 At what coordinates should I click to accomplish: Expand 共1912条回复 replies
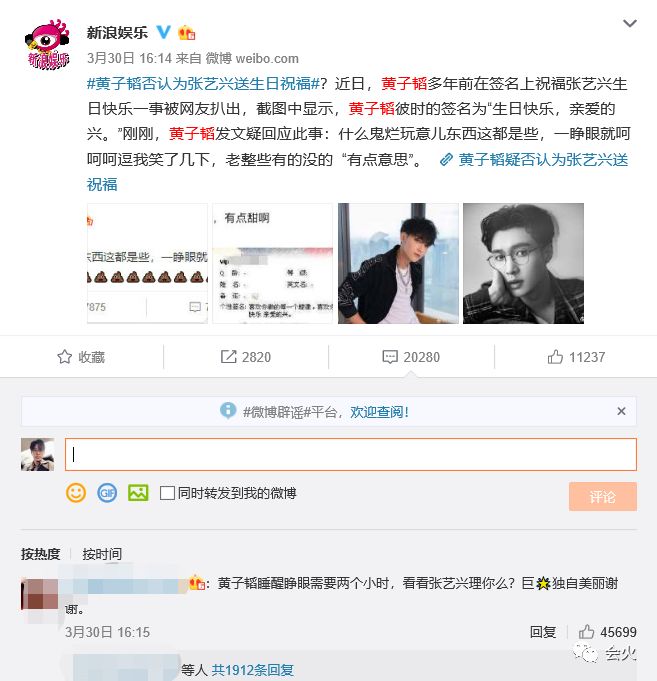[252, 670]
